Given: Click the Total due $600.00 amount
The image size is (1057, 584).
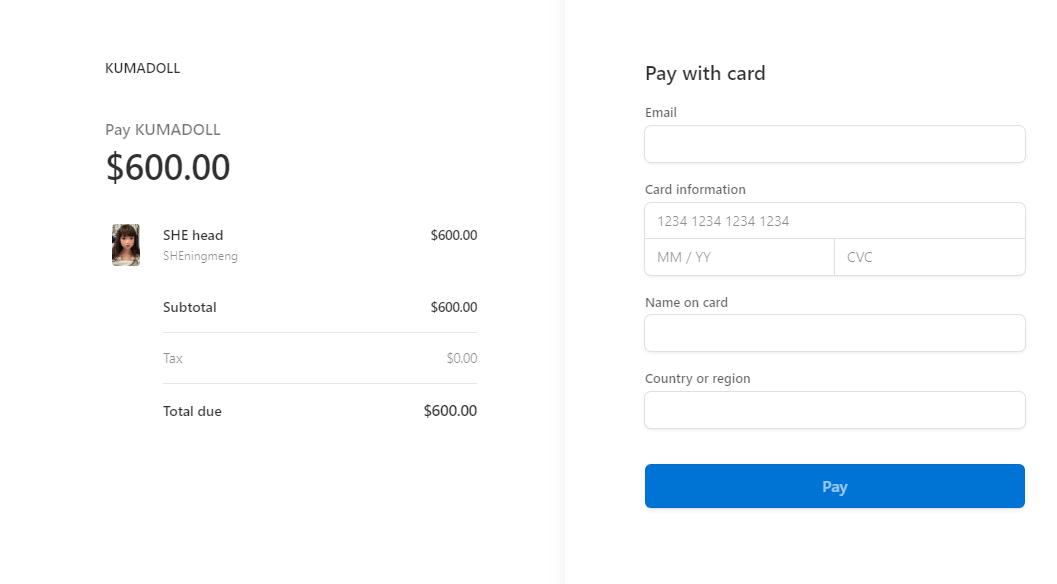Looking at the screenshot, I should coord(450,411).
